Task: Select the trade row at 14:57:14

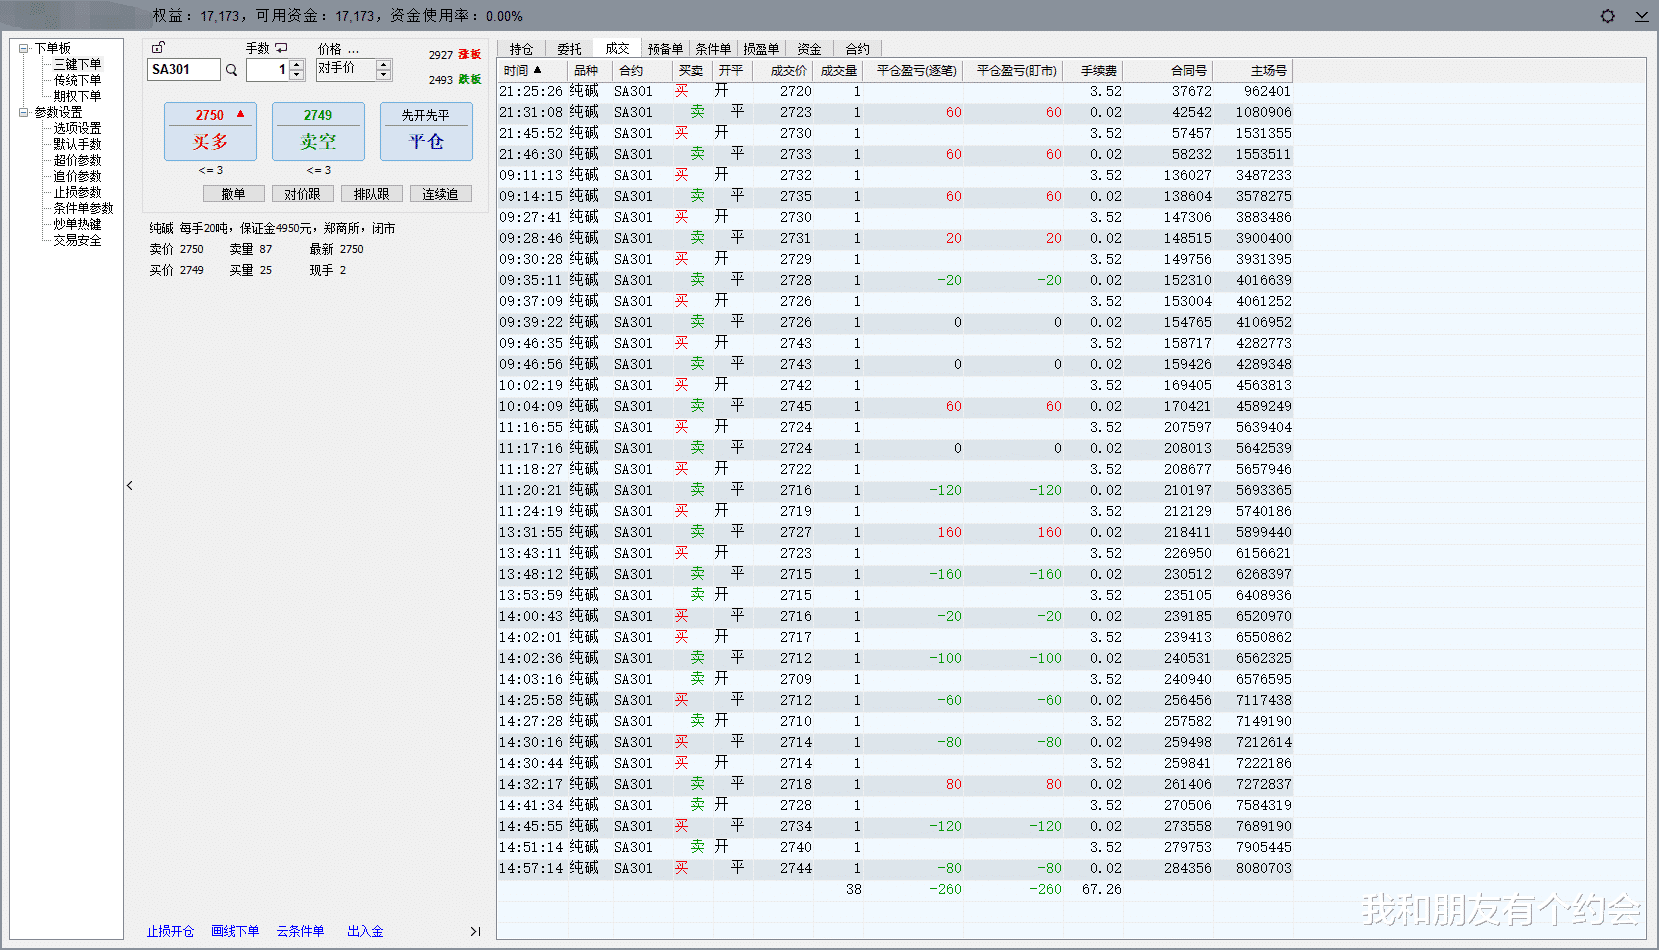Action: pyautogui.click(x=895, y=868)
